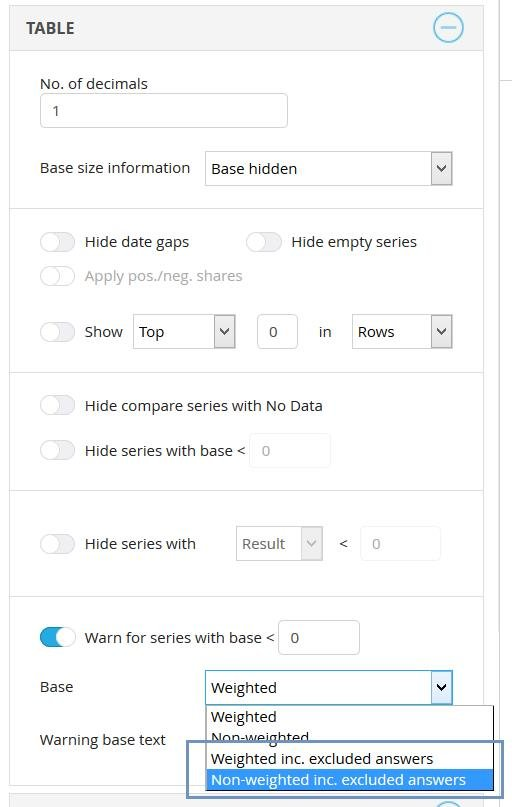Enable Hide empty series switch
Viewport: 512px width, 807px height.
[x=264, y=242]
